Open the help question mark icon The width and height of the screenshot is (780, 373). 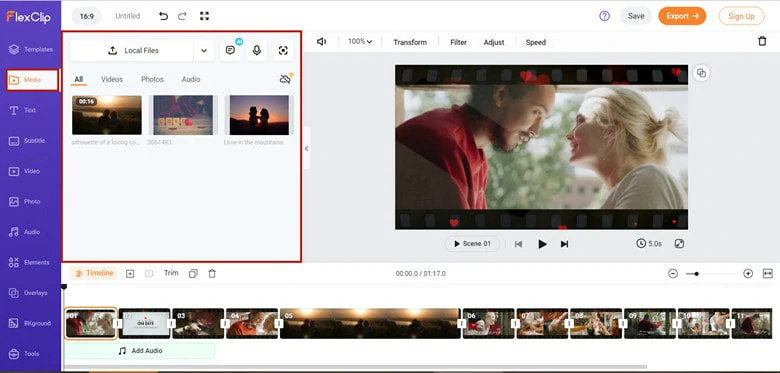(x=604, y=16)
